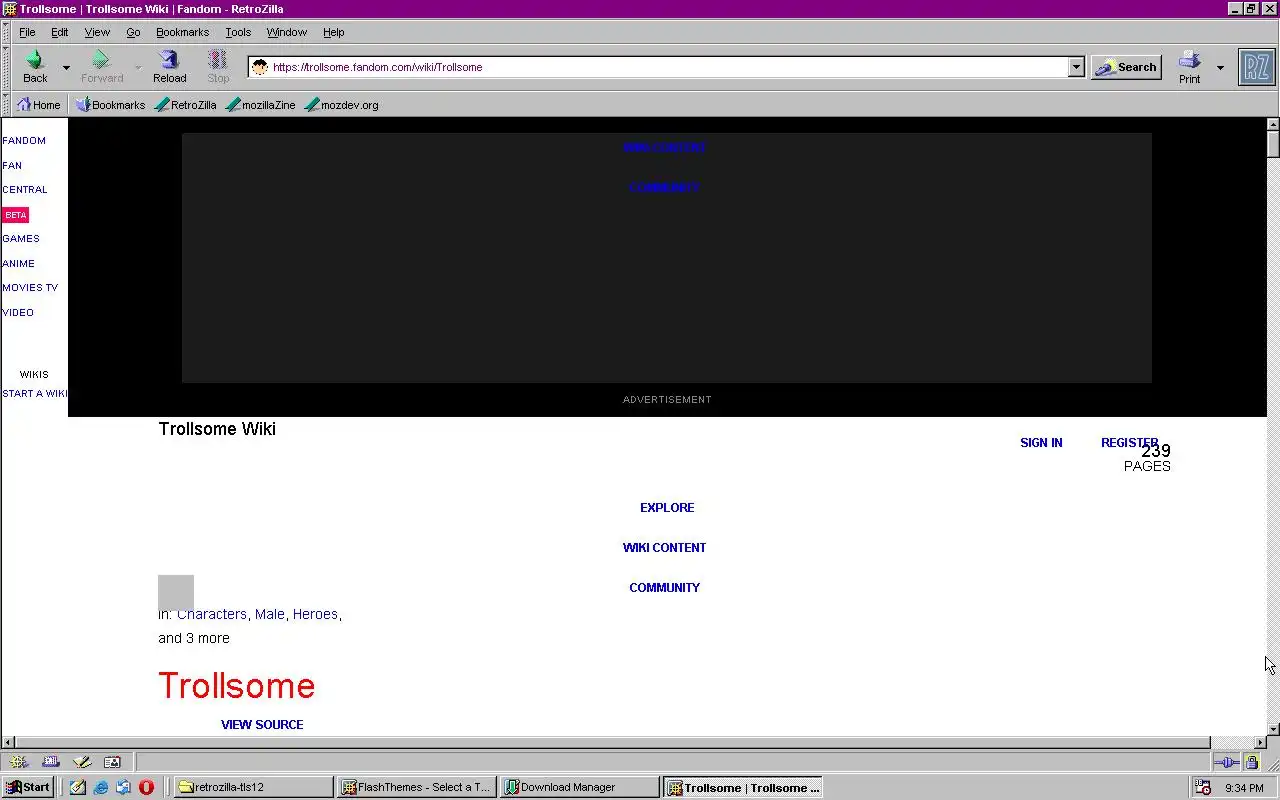Screen dimensions: 1280x800
Task: Click the white-area COMMUNITY link
Action: [x=664, y=588]
